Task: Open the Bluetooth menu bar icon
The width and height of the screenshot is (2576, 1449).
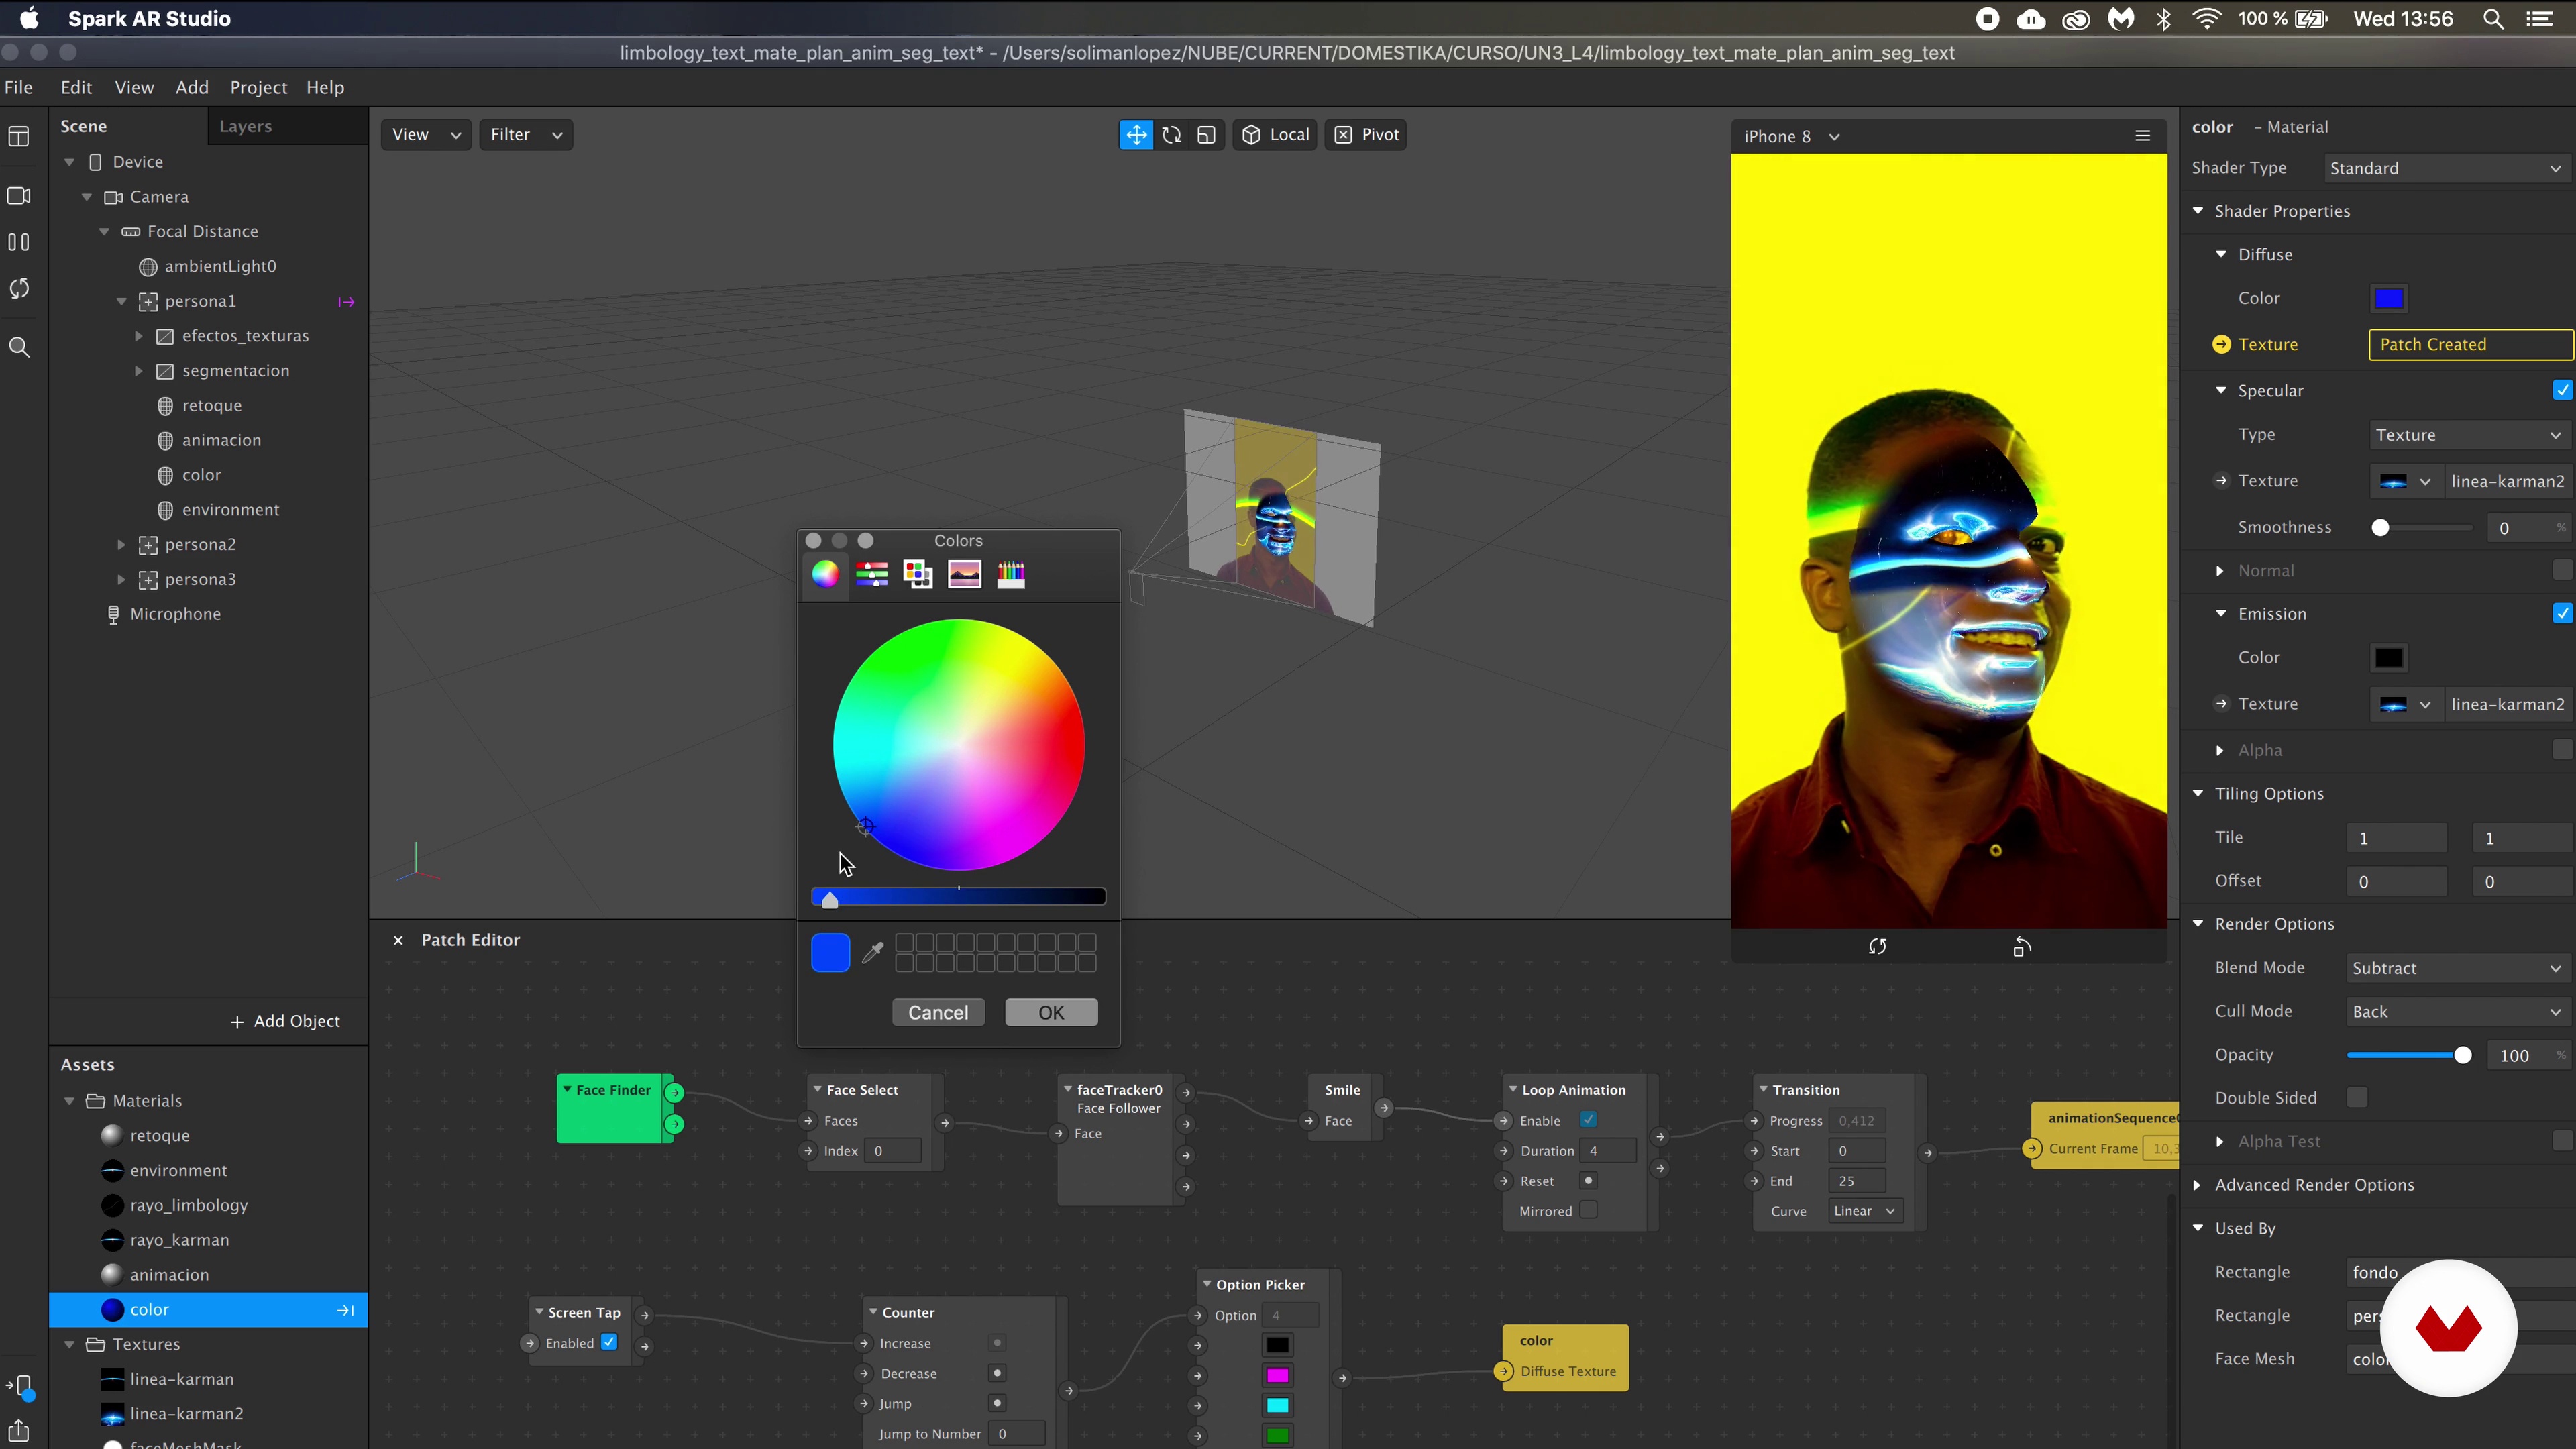Action: point(2163,19)
